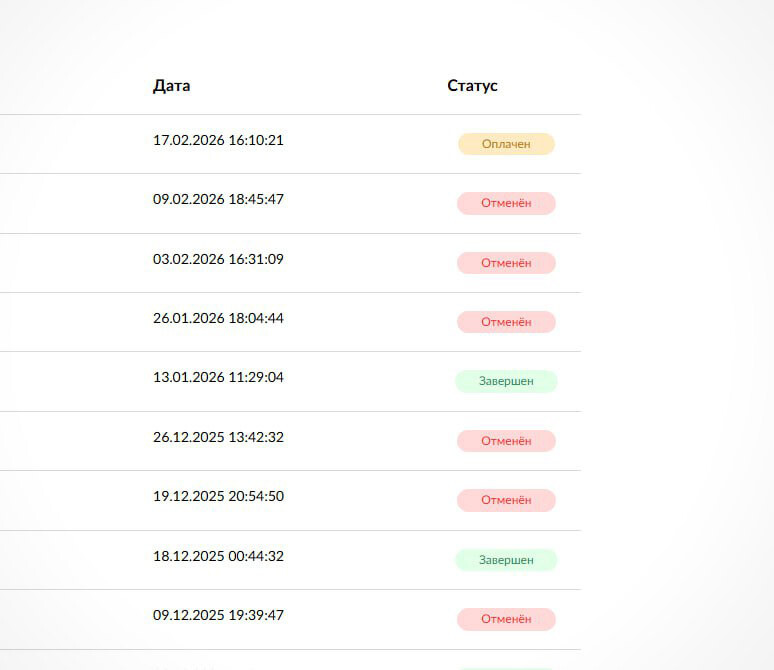Select Завершен status for 18.12.2025 order
774x670 pixels.
point(506,560)
